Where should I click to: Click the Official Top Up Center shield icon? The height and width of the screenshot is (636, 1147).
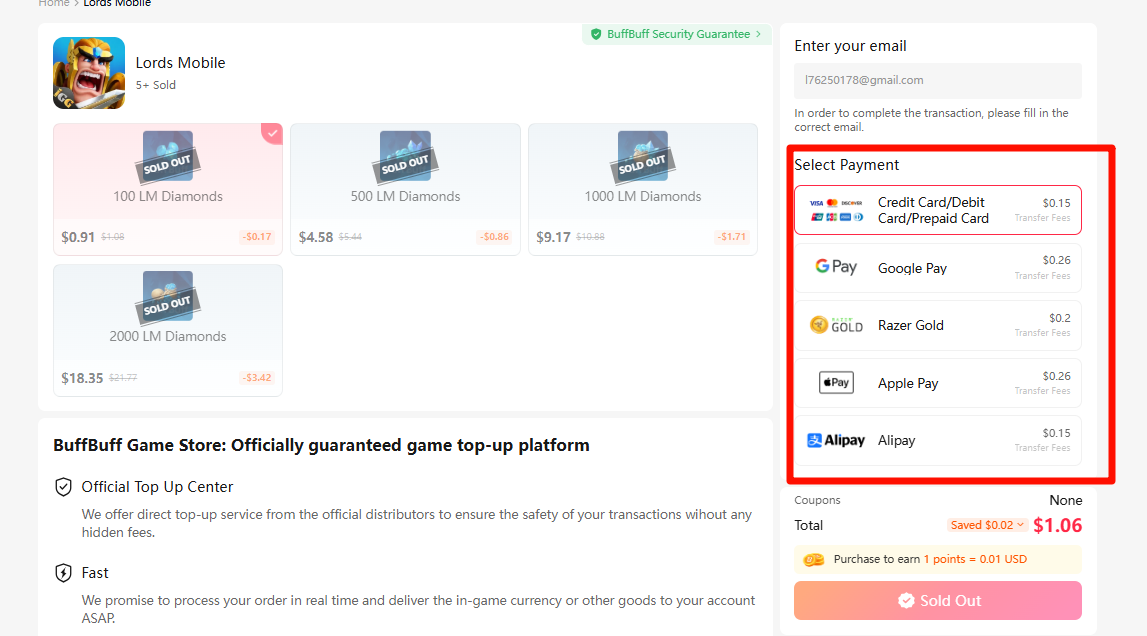tap(63, 487)
